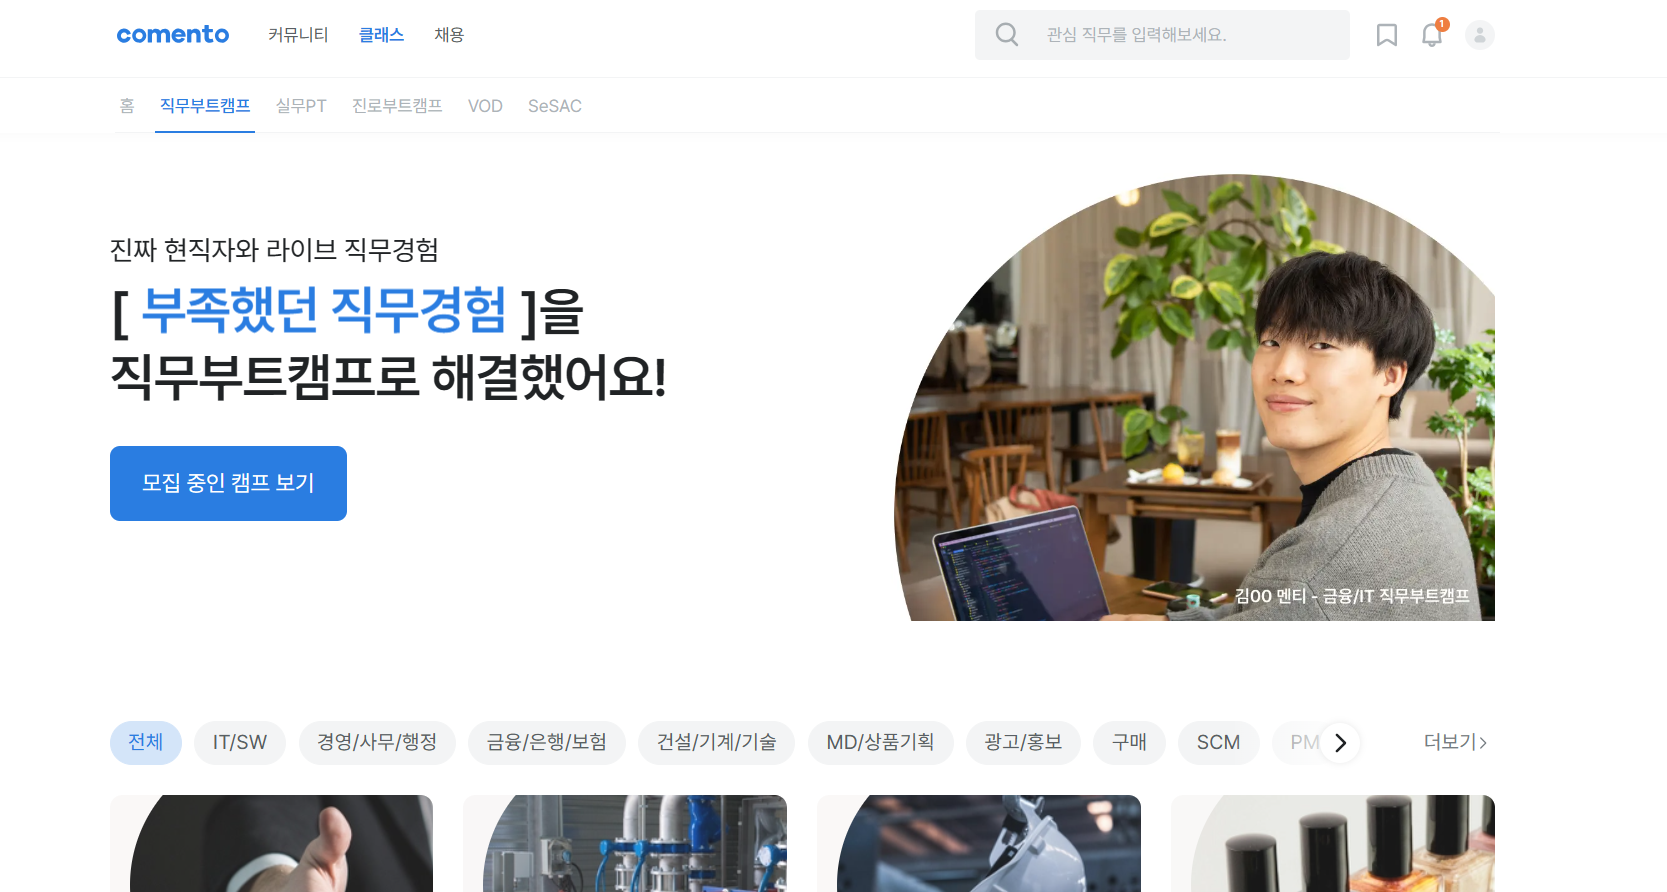Open notifications bell icon
The width and height of the screenshot is (1667, 892).
(1432, 35)
